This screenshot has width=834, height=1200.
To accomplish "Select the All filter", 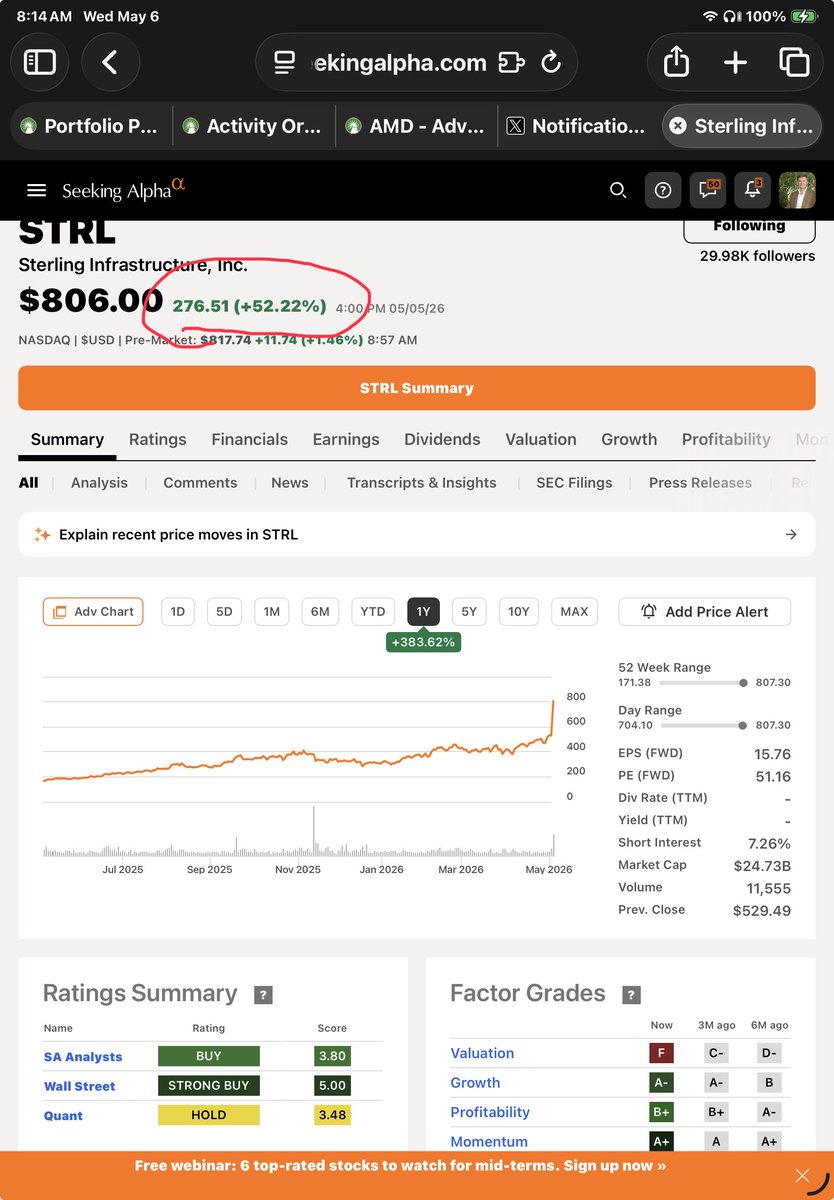I will coord(28,483).
